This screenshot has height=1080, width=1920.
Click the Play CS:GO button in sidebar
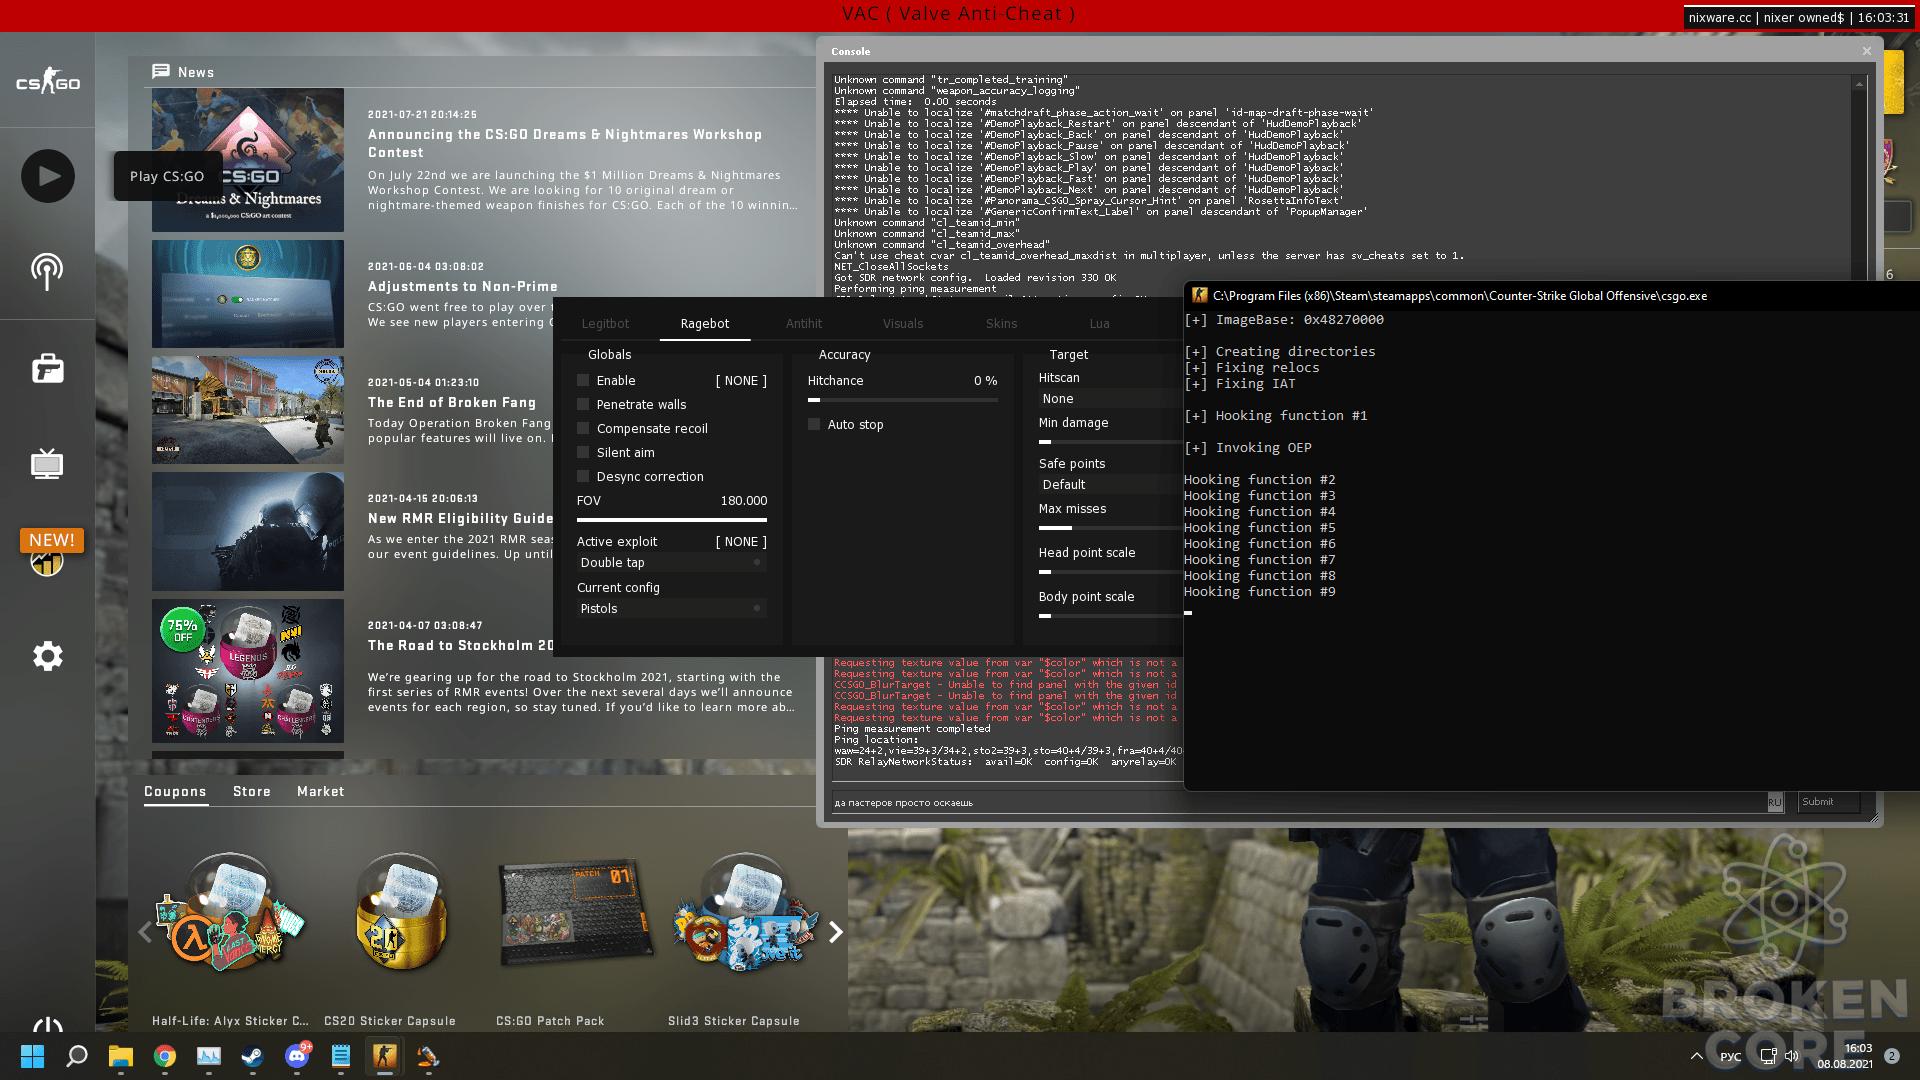tap(48, 176)
